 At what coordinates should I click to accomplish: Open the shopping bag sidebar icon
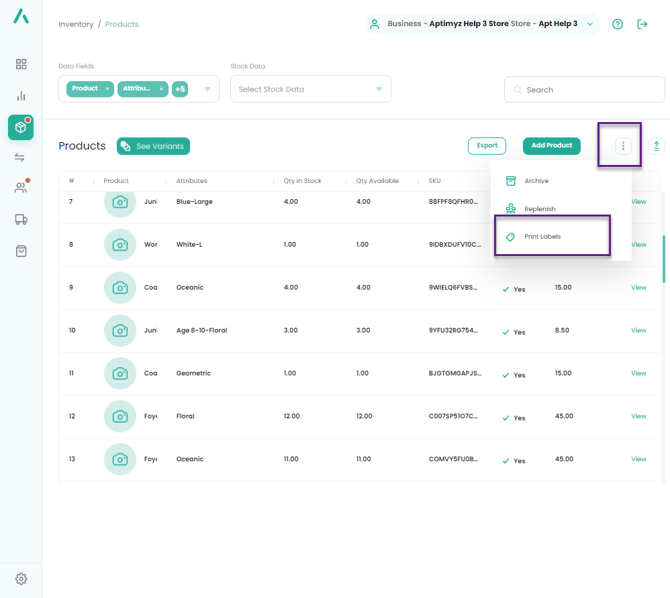pos(21,251)
